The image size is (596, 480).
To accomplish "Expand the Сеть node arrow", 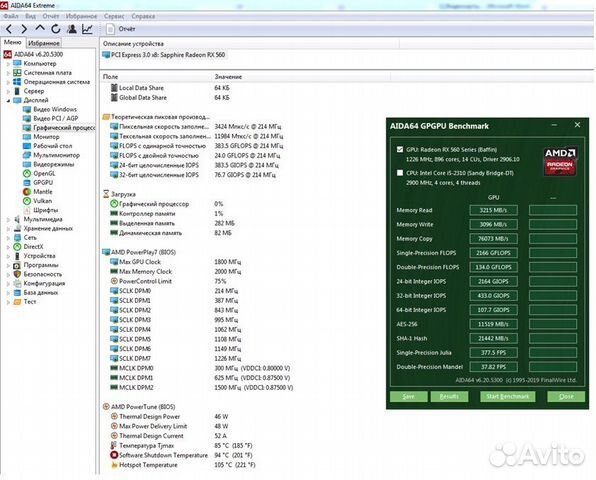I will (8, 238).
